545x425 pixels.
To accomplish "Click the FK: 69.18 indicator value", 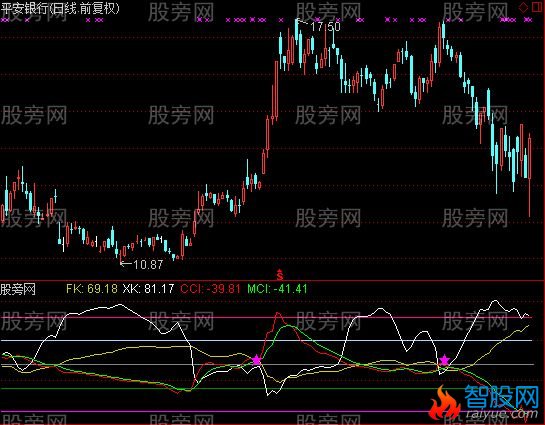I will 92,288.
